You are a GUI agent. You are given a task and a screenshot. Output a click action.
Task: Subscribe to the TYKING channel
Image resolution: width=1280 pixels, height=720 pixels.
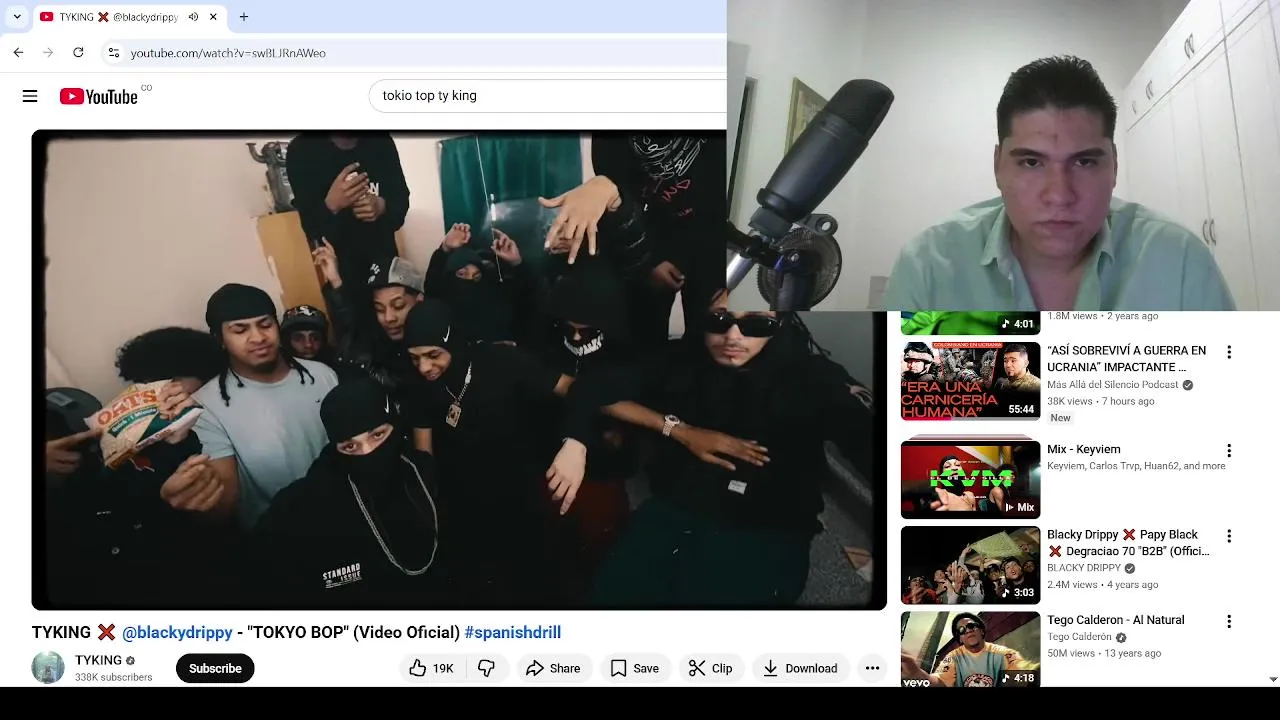coord(215,668)
